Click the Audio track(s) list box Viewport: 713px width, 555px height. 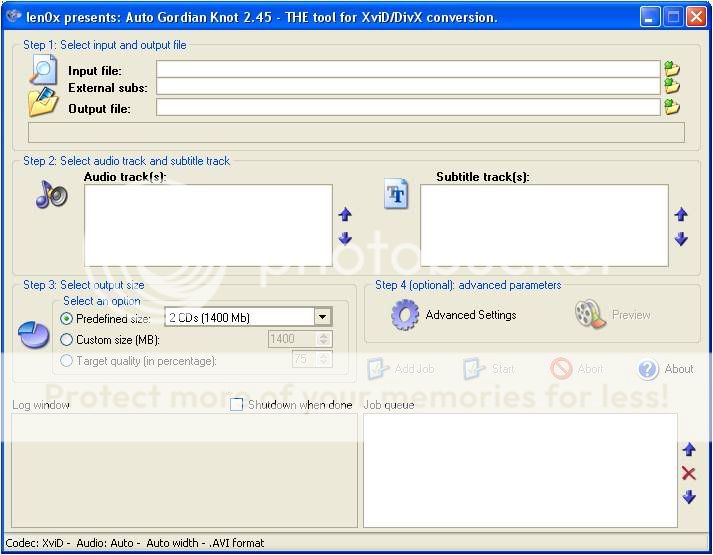pyautogui.click(x=208, y=225)
